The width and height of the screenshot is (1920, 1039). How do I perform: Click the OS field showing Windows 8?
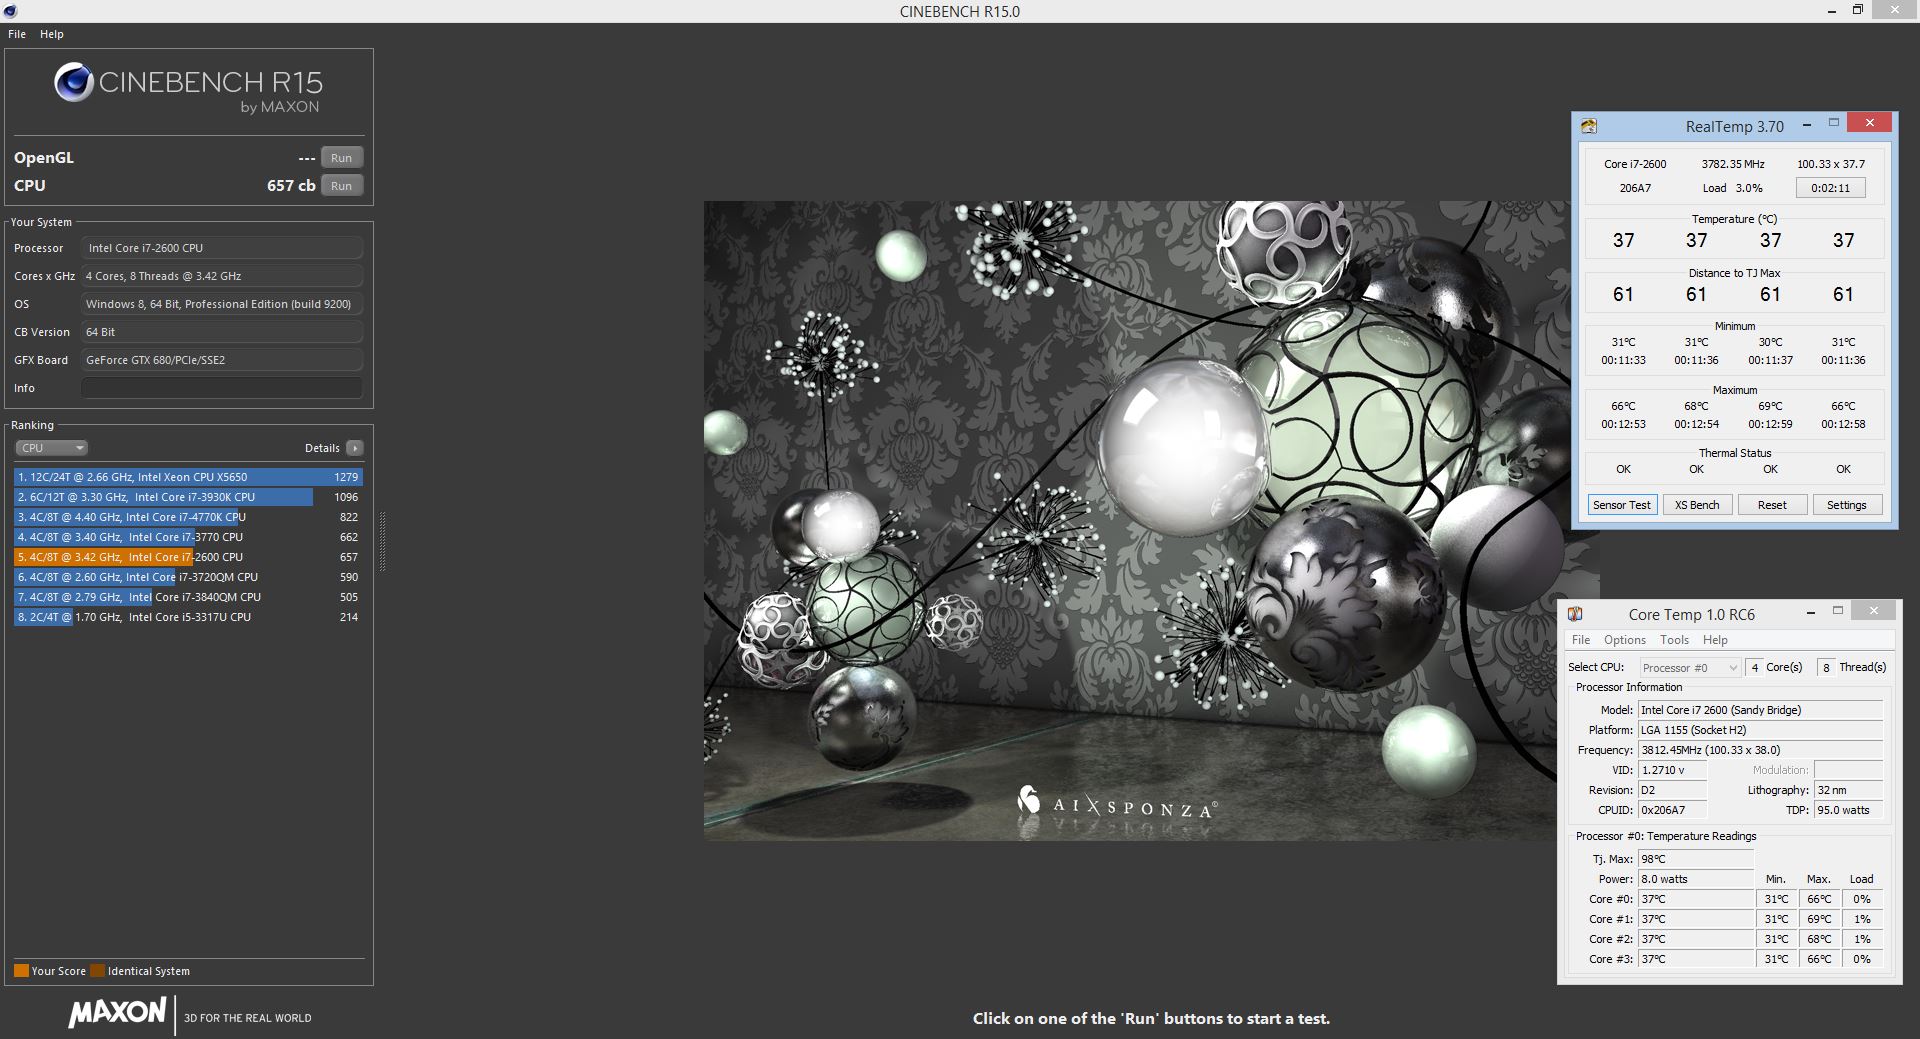coord(222,304)
